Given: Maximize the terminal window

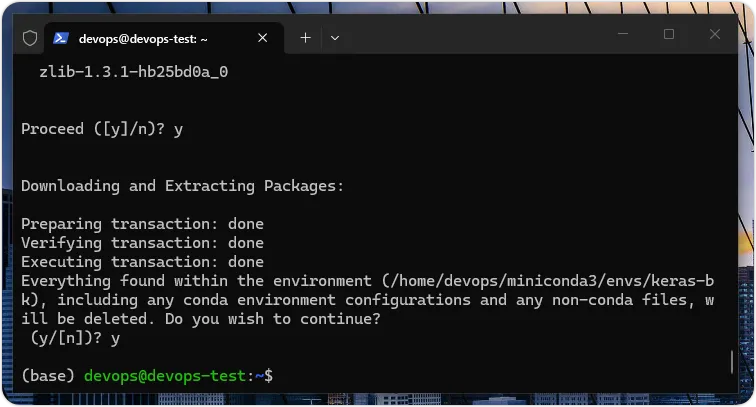Looking at the screenshot, I should tap(669, 34).
